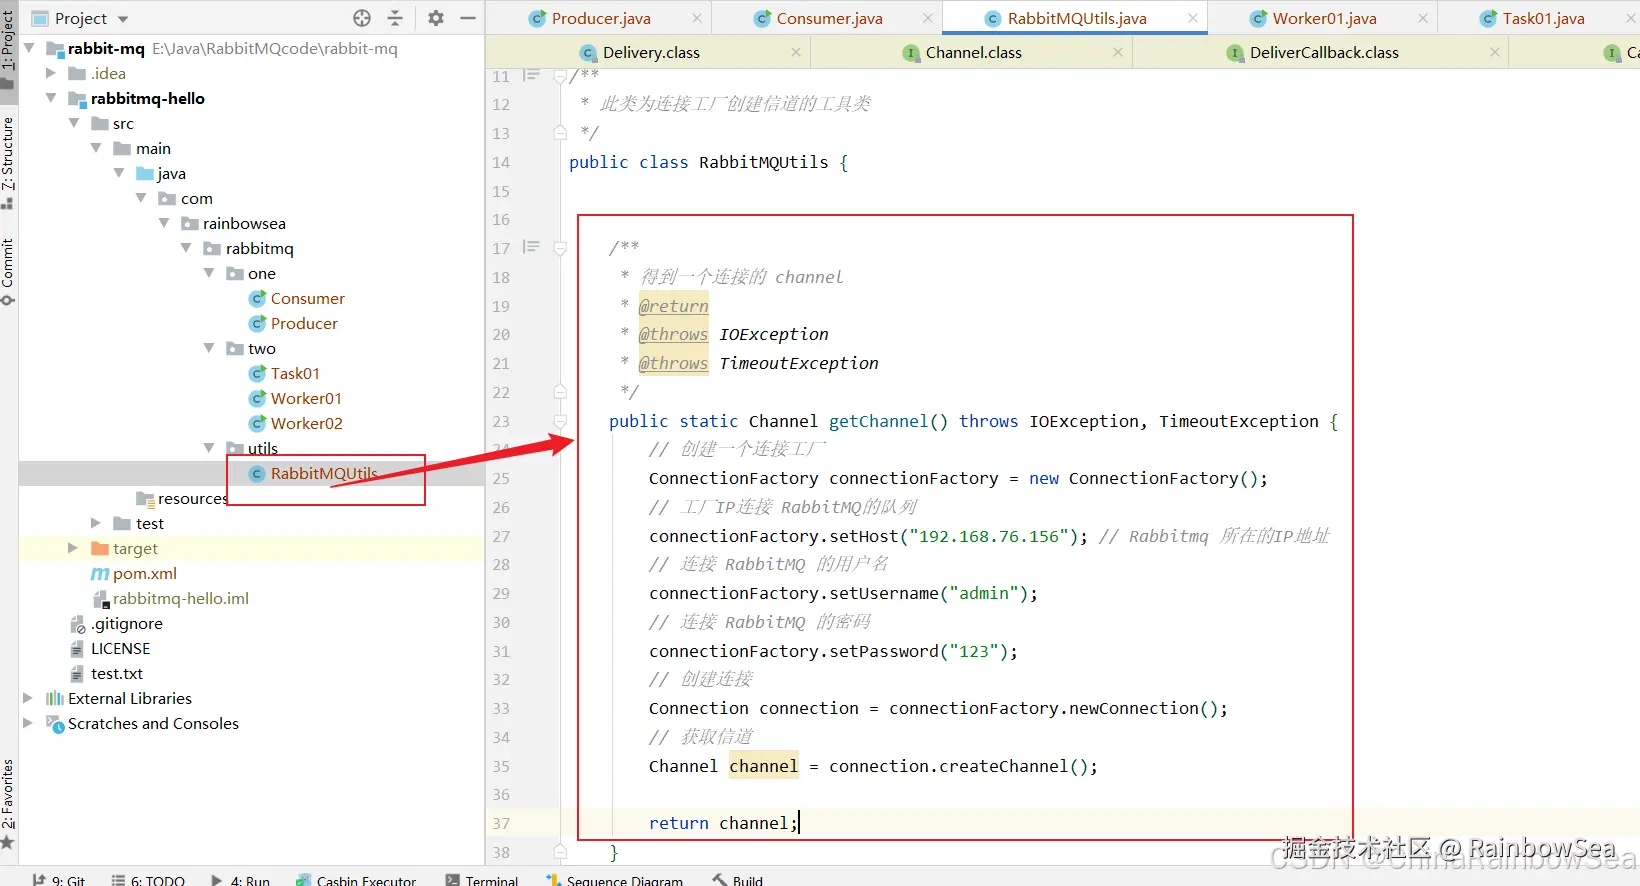Hide the Project panel with minus icon
This screenshot has height=886, width=1640.
pos(467,18)
